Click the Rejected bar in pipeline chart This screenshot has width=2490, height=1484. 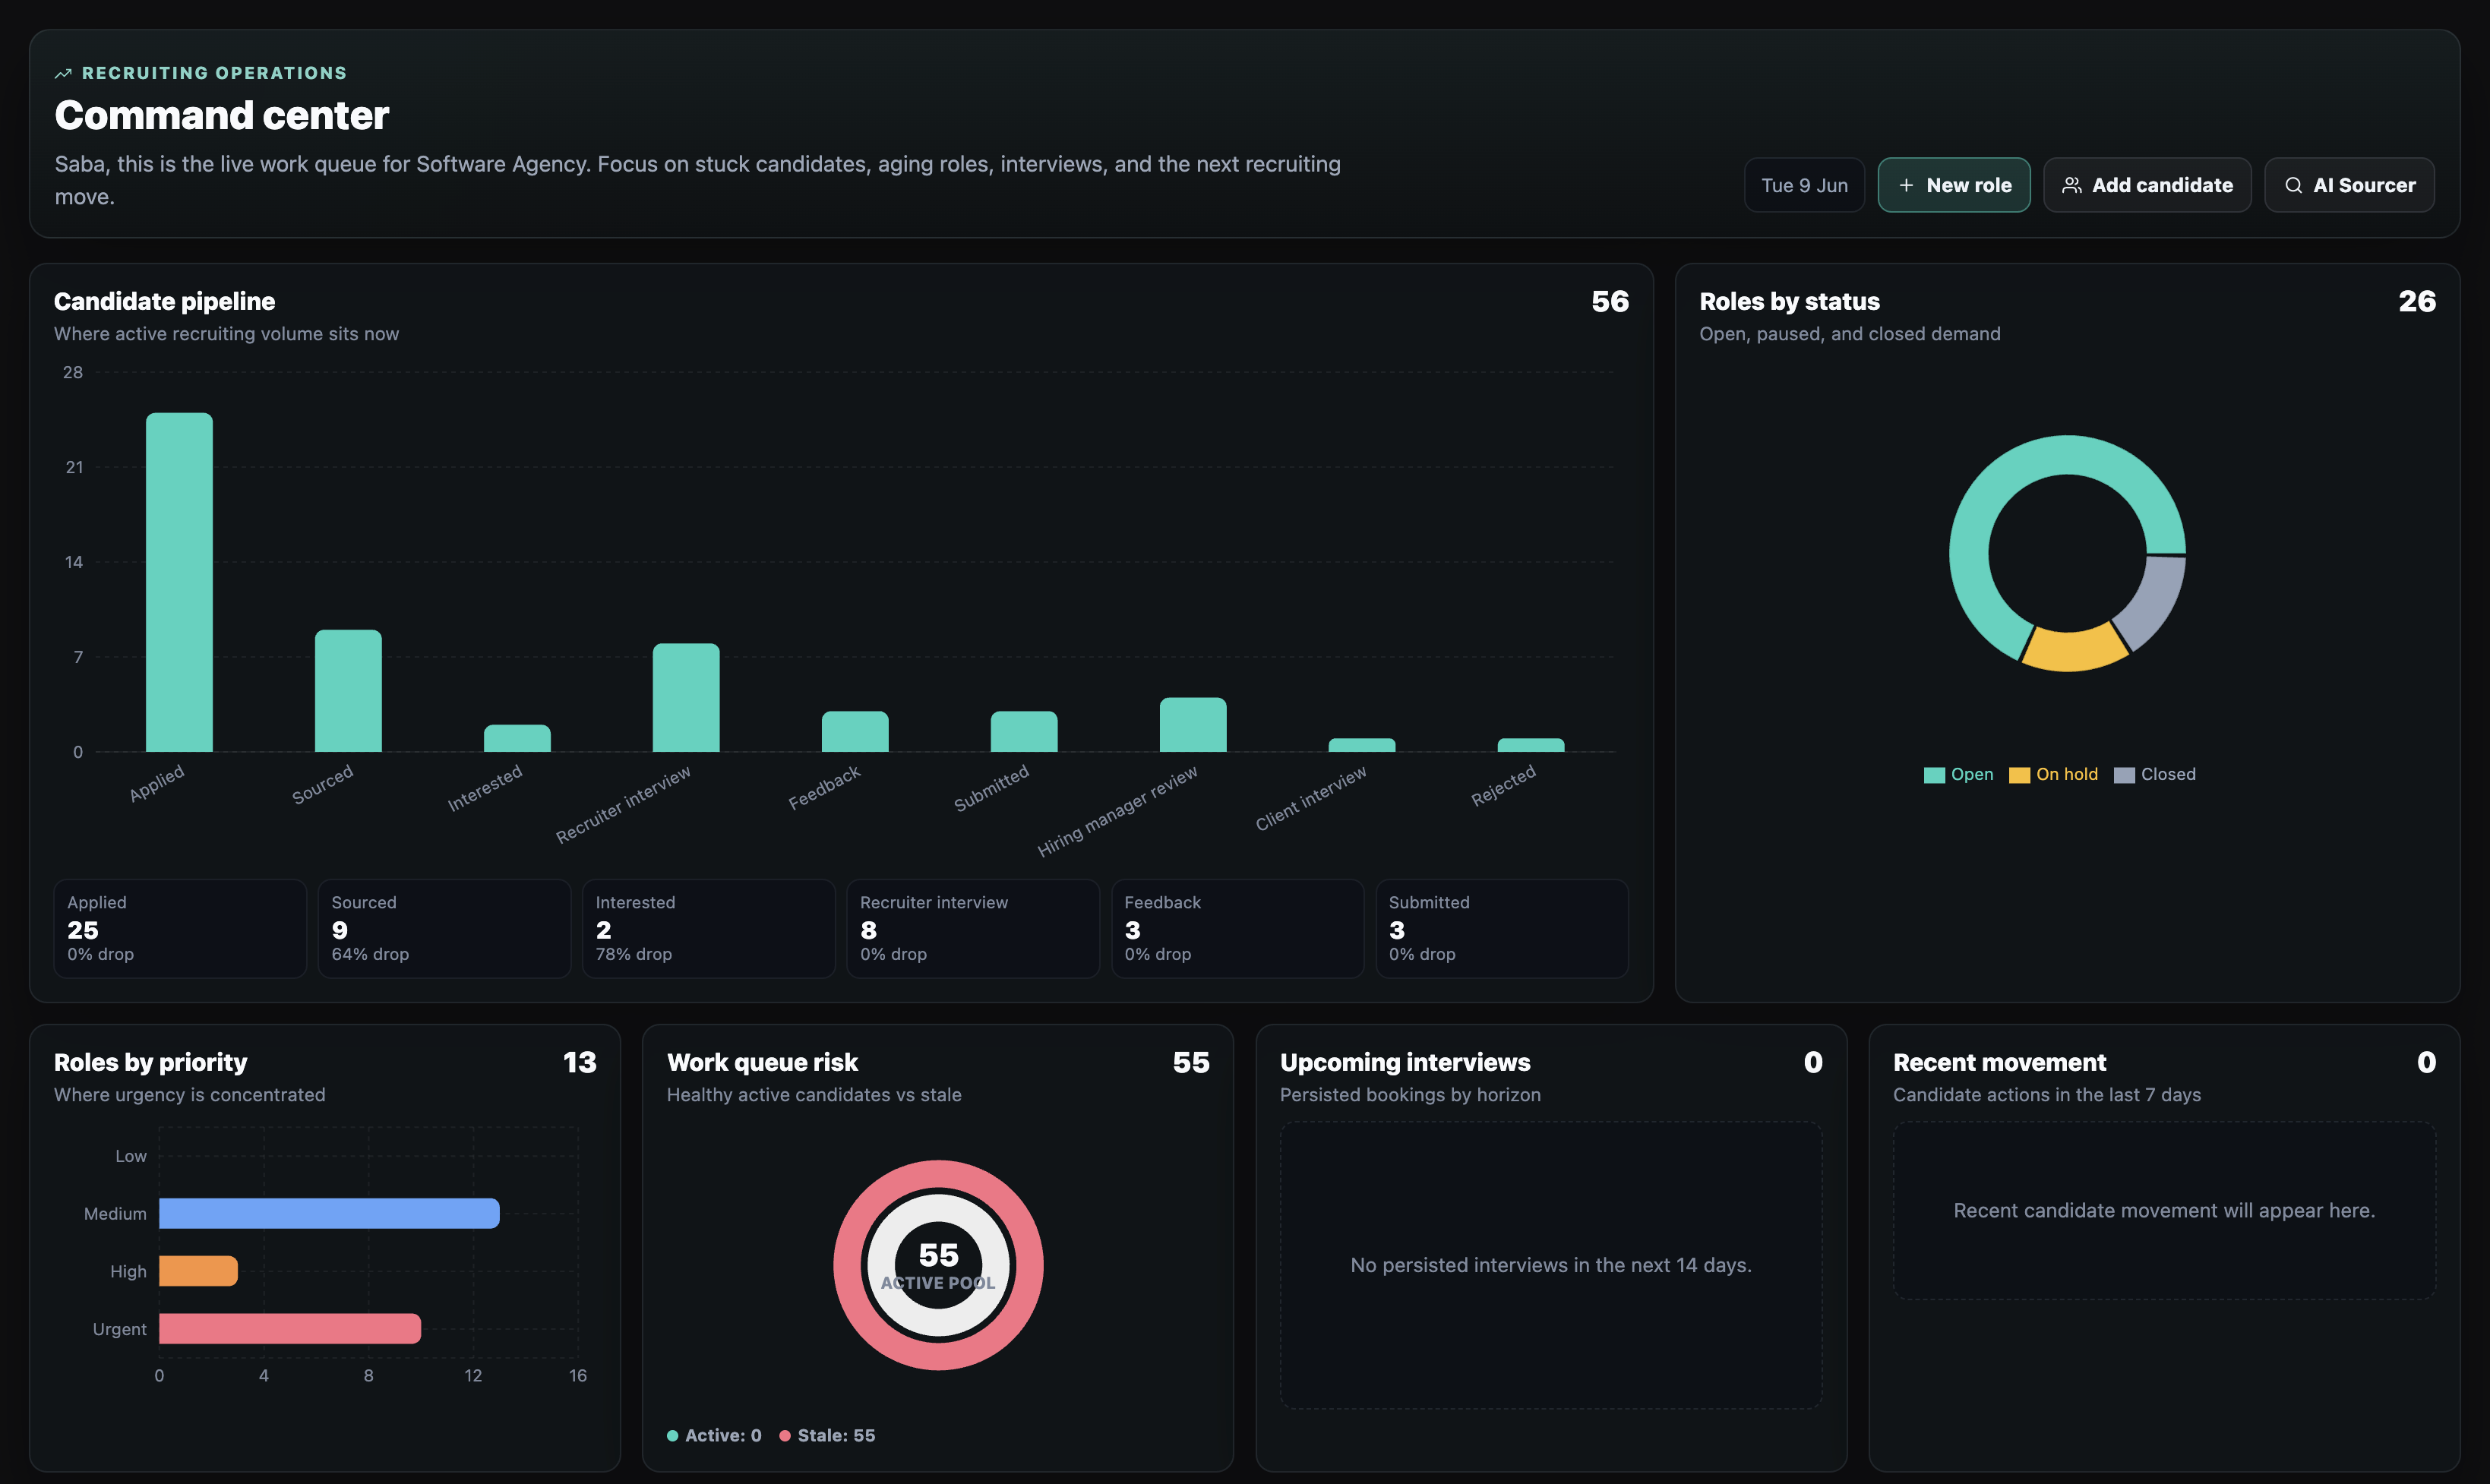(x=1531, y=745)
